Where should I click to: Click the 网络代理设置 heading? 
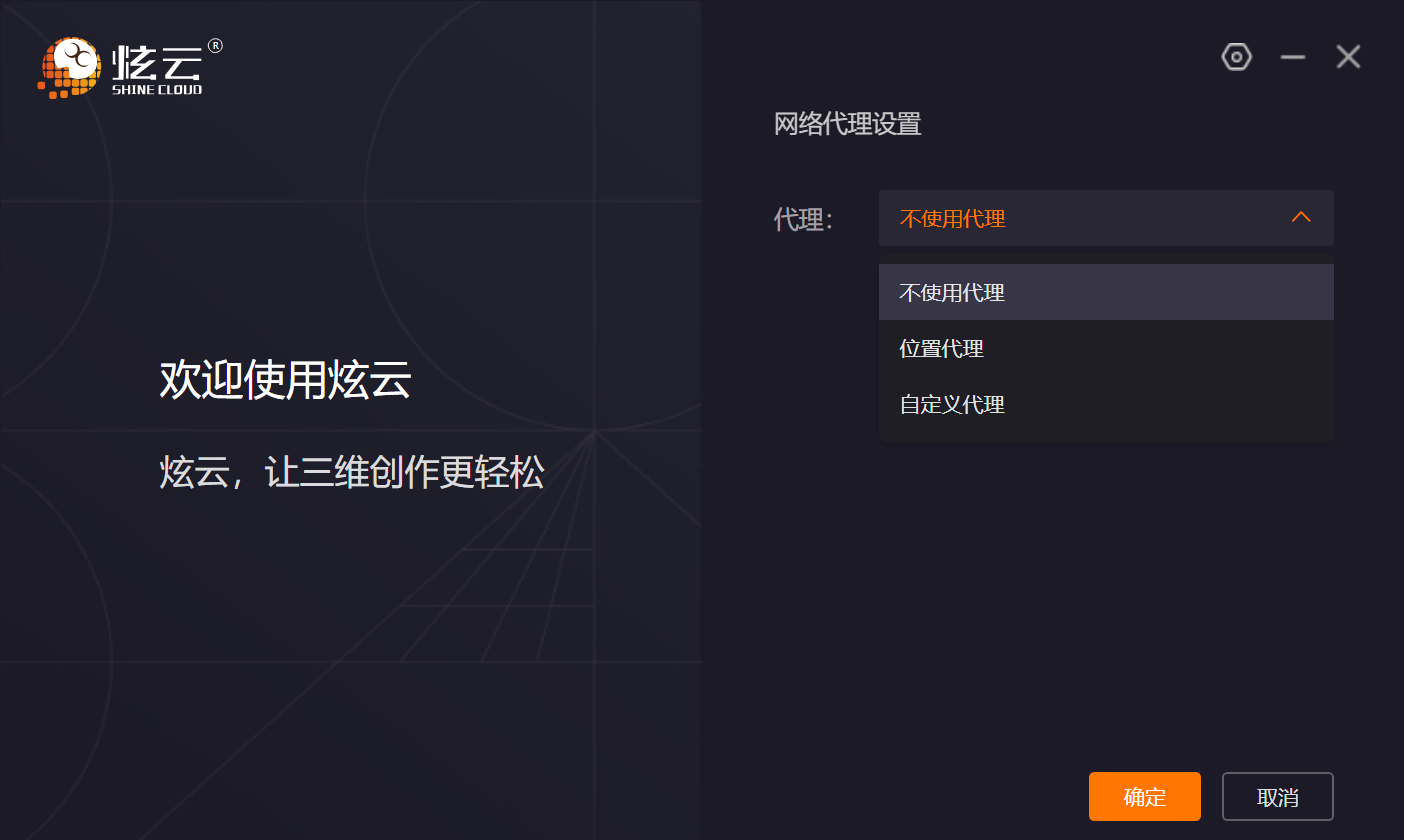click(847, 124)
